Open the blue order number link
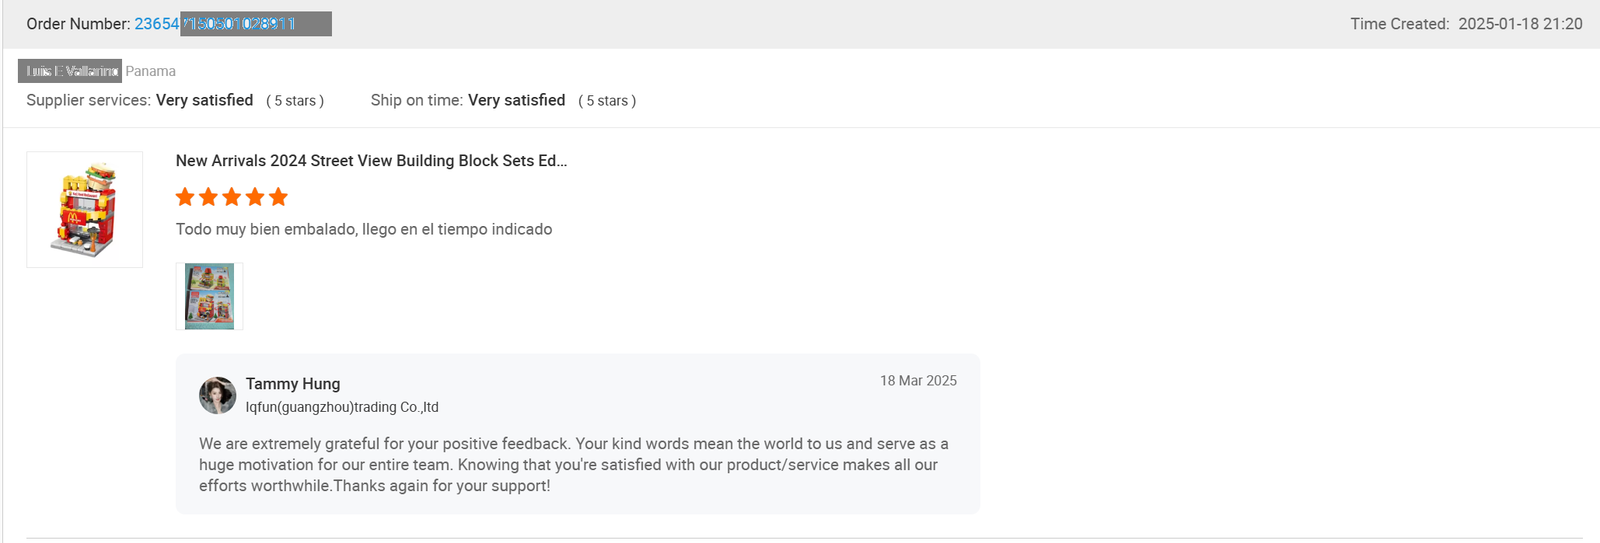The height and width of the screenshot is (543, 1600). (x=215, y=24)
